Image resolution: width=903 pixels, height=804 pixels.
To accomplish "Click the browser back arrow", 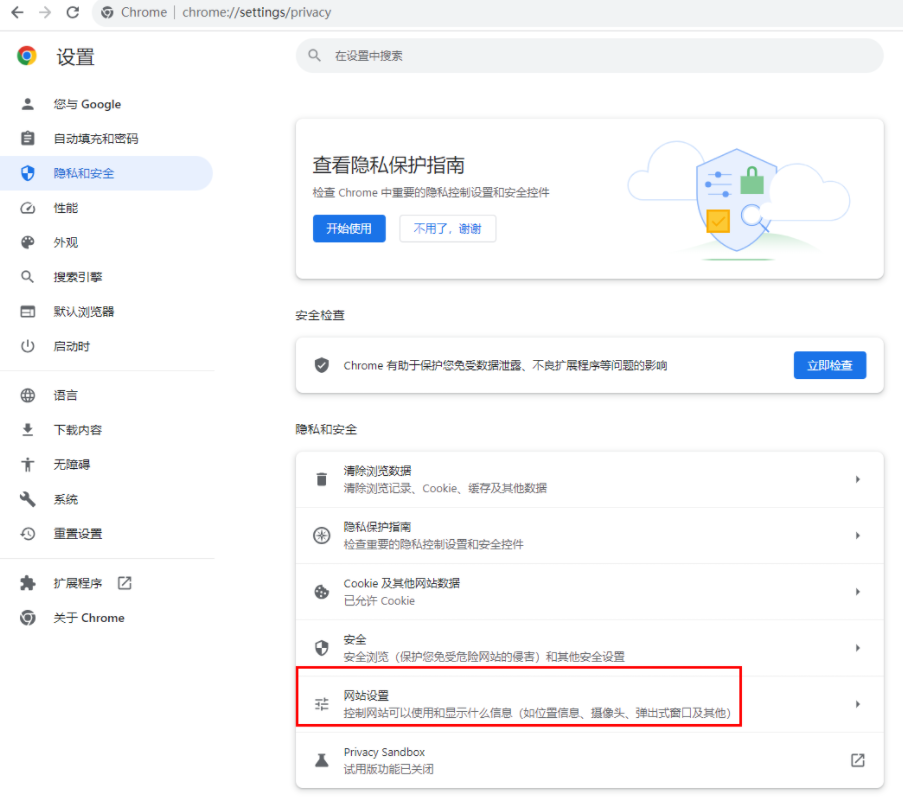I will click(17, 12).
